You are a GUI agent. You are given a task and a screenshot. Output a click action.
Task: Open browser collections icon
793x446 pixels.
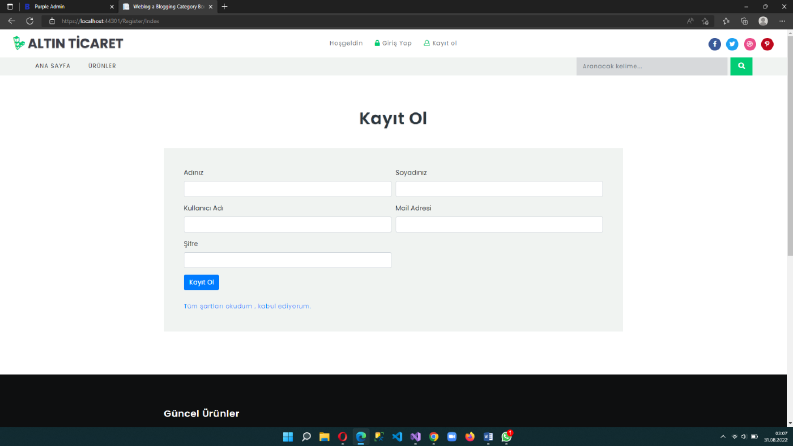744,21
